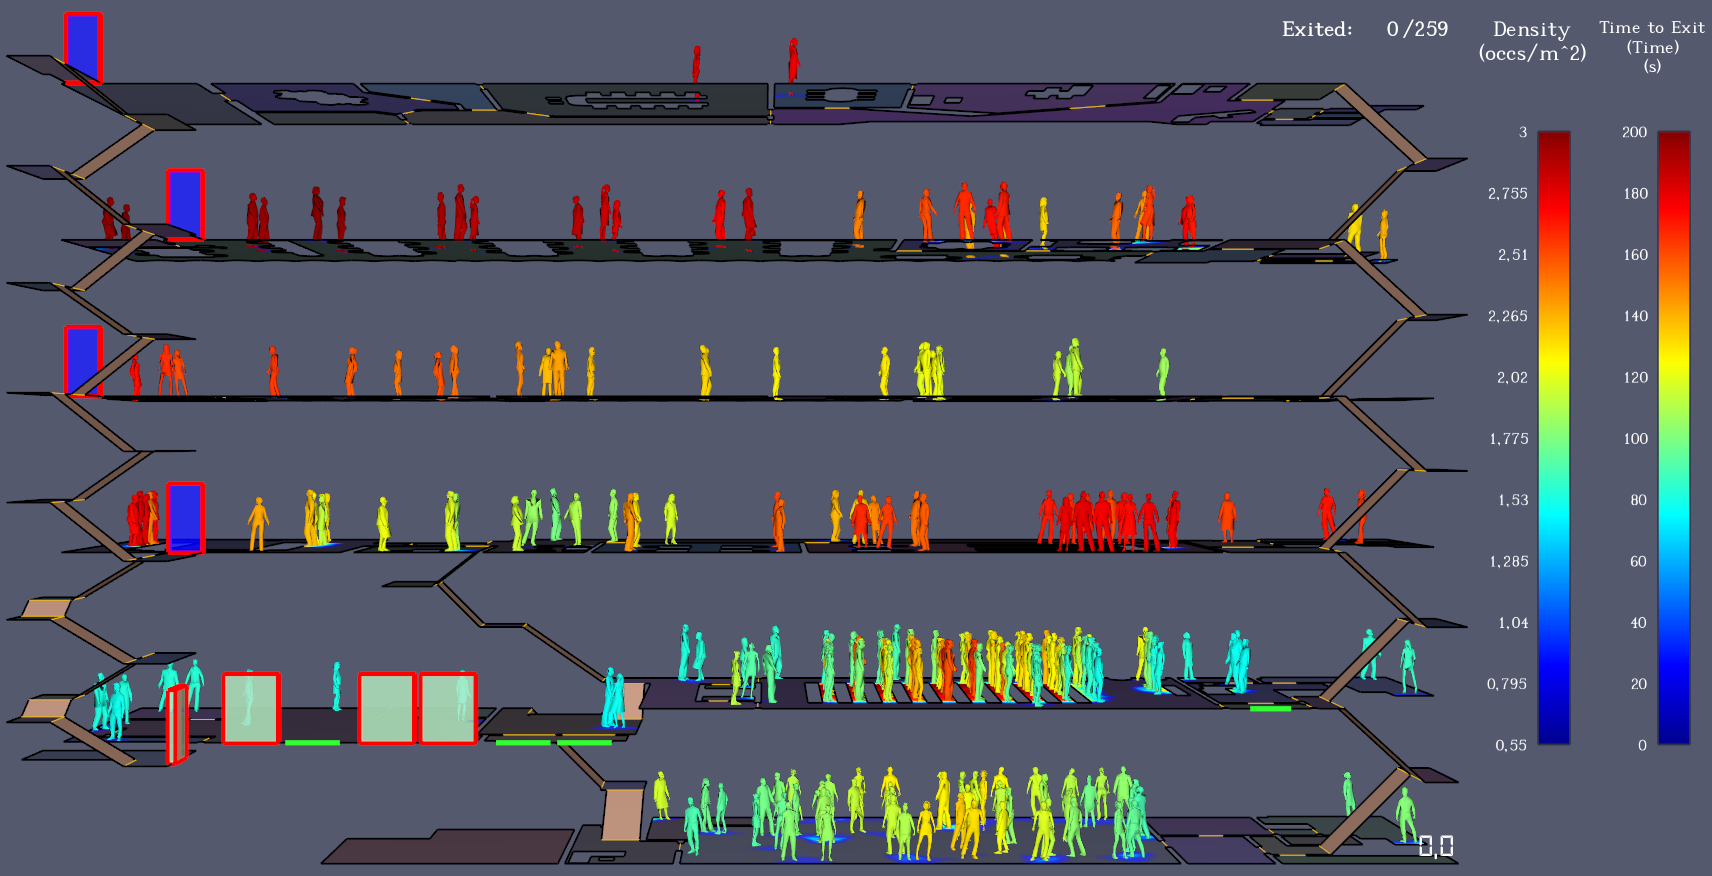
Task: Click the middle green exit door
Action: click(386, 708)
